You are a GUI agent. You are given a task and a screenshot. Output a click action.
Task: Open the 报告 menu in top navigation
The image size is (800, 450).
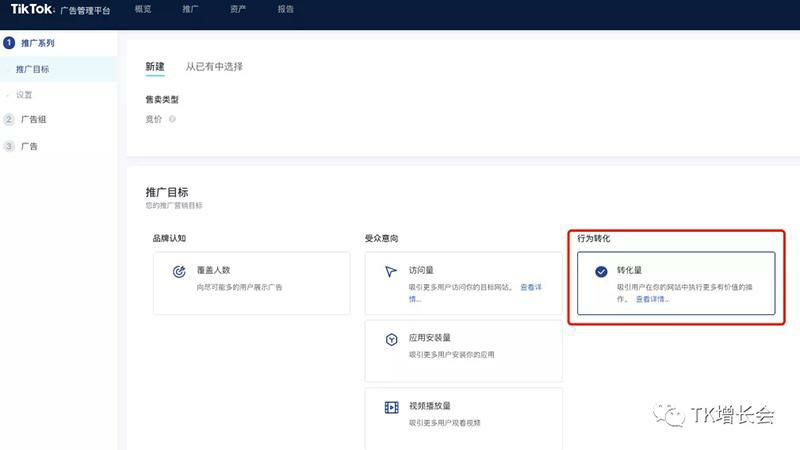(286, 10)
